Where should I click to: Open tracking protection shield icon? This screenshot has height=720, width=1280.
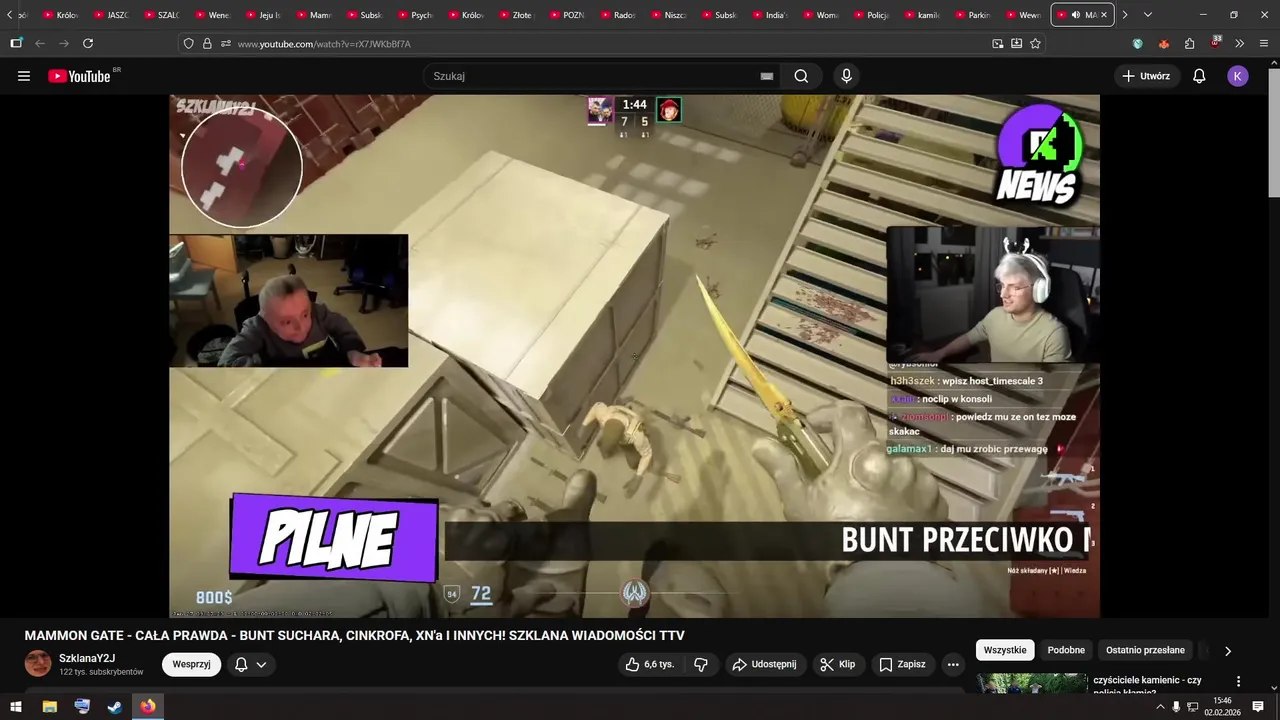188,44
